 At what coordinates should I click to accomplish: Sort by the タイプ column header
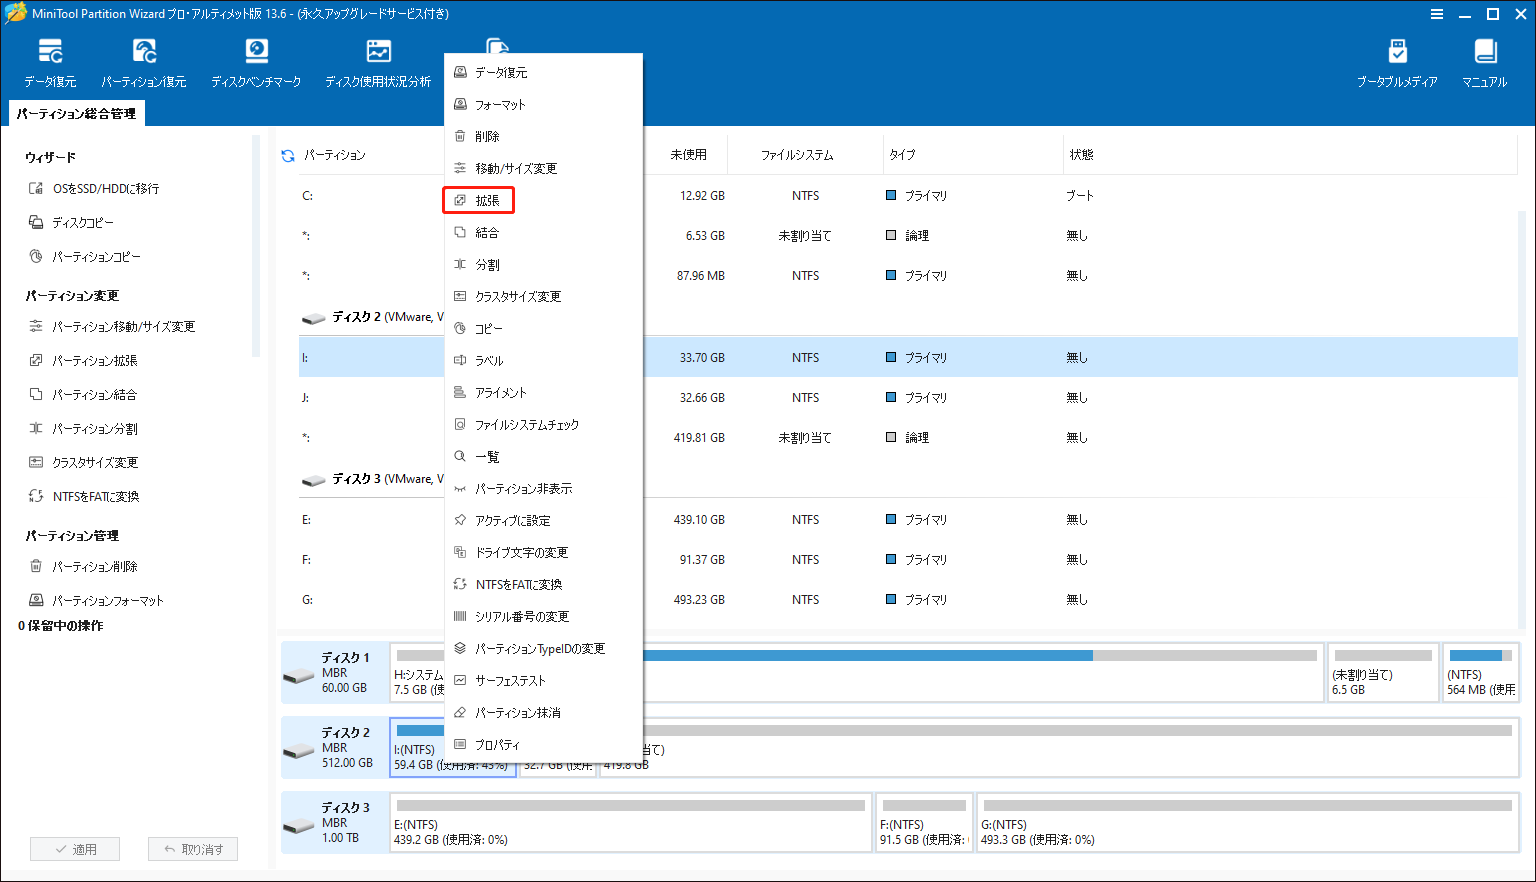point(902,155)
